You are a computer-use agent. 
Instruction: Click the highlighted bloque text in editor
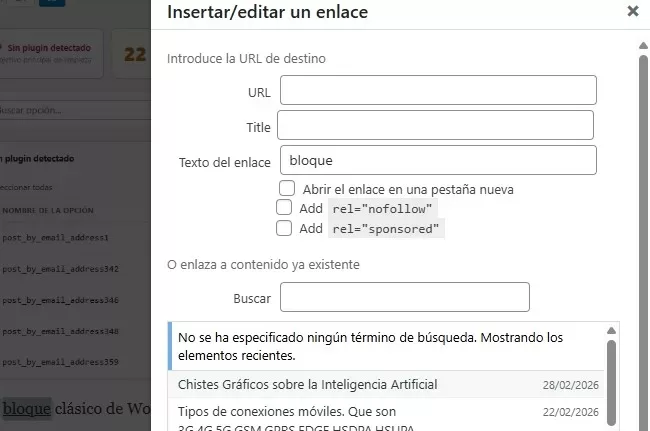[x=26, y=409]
